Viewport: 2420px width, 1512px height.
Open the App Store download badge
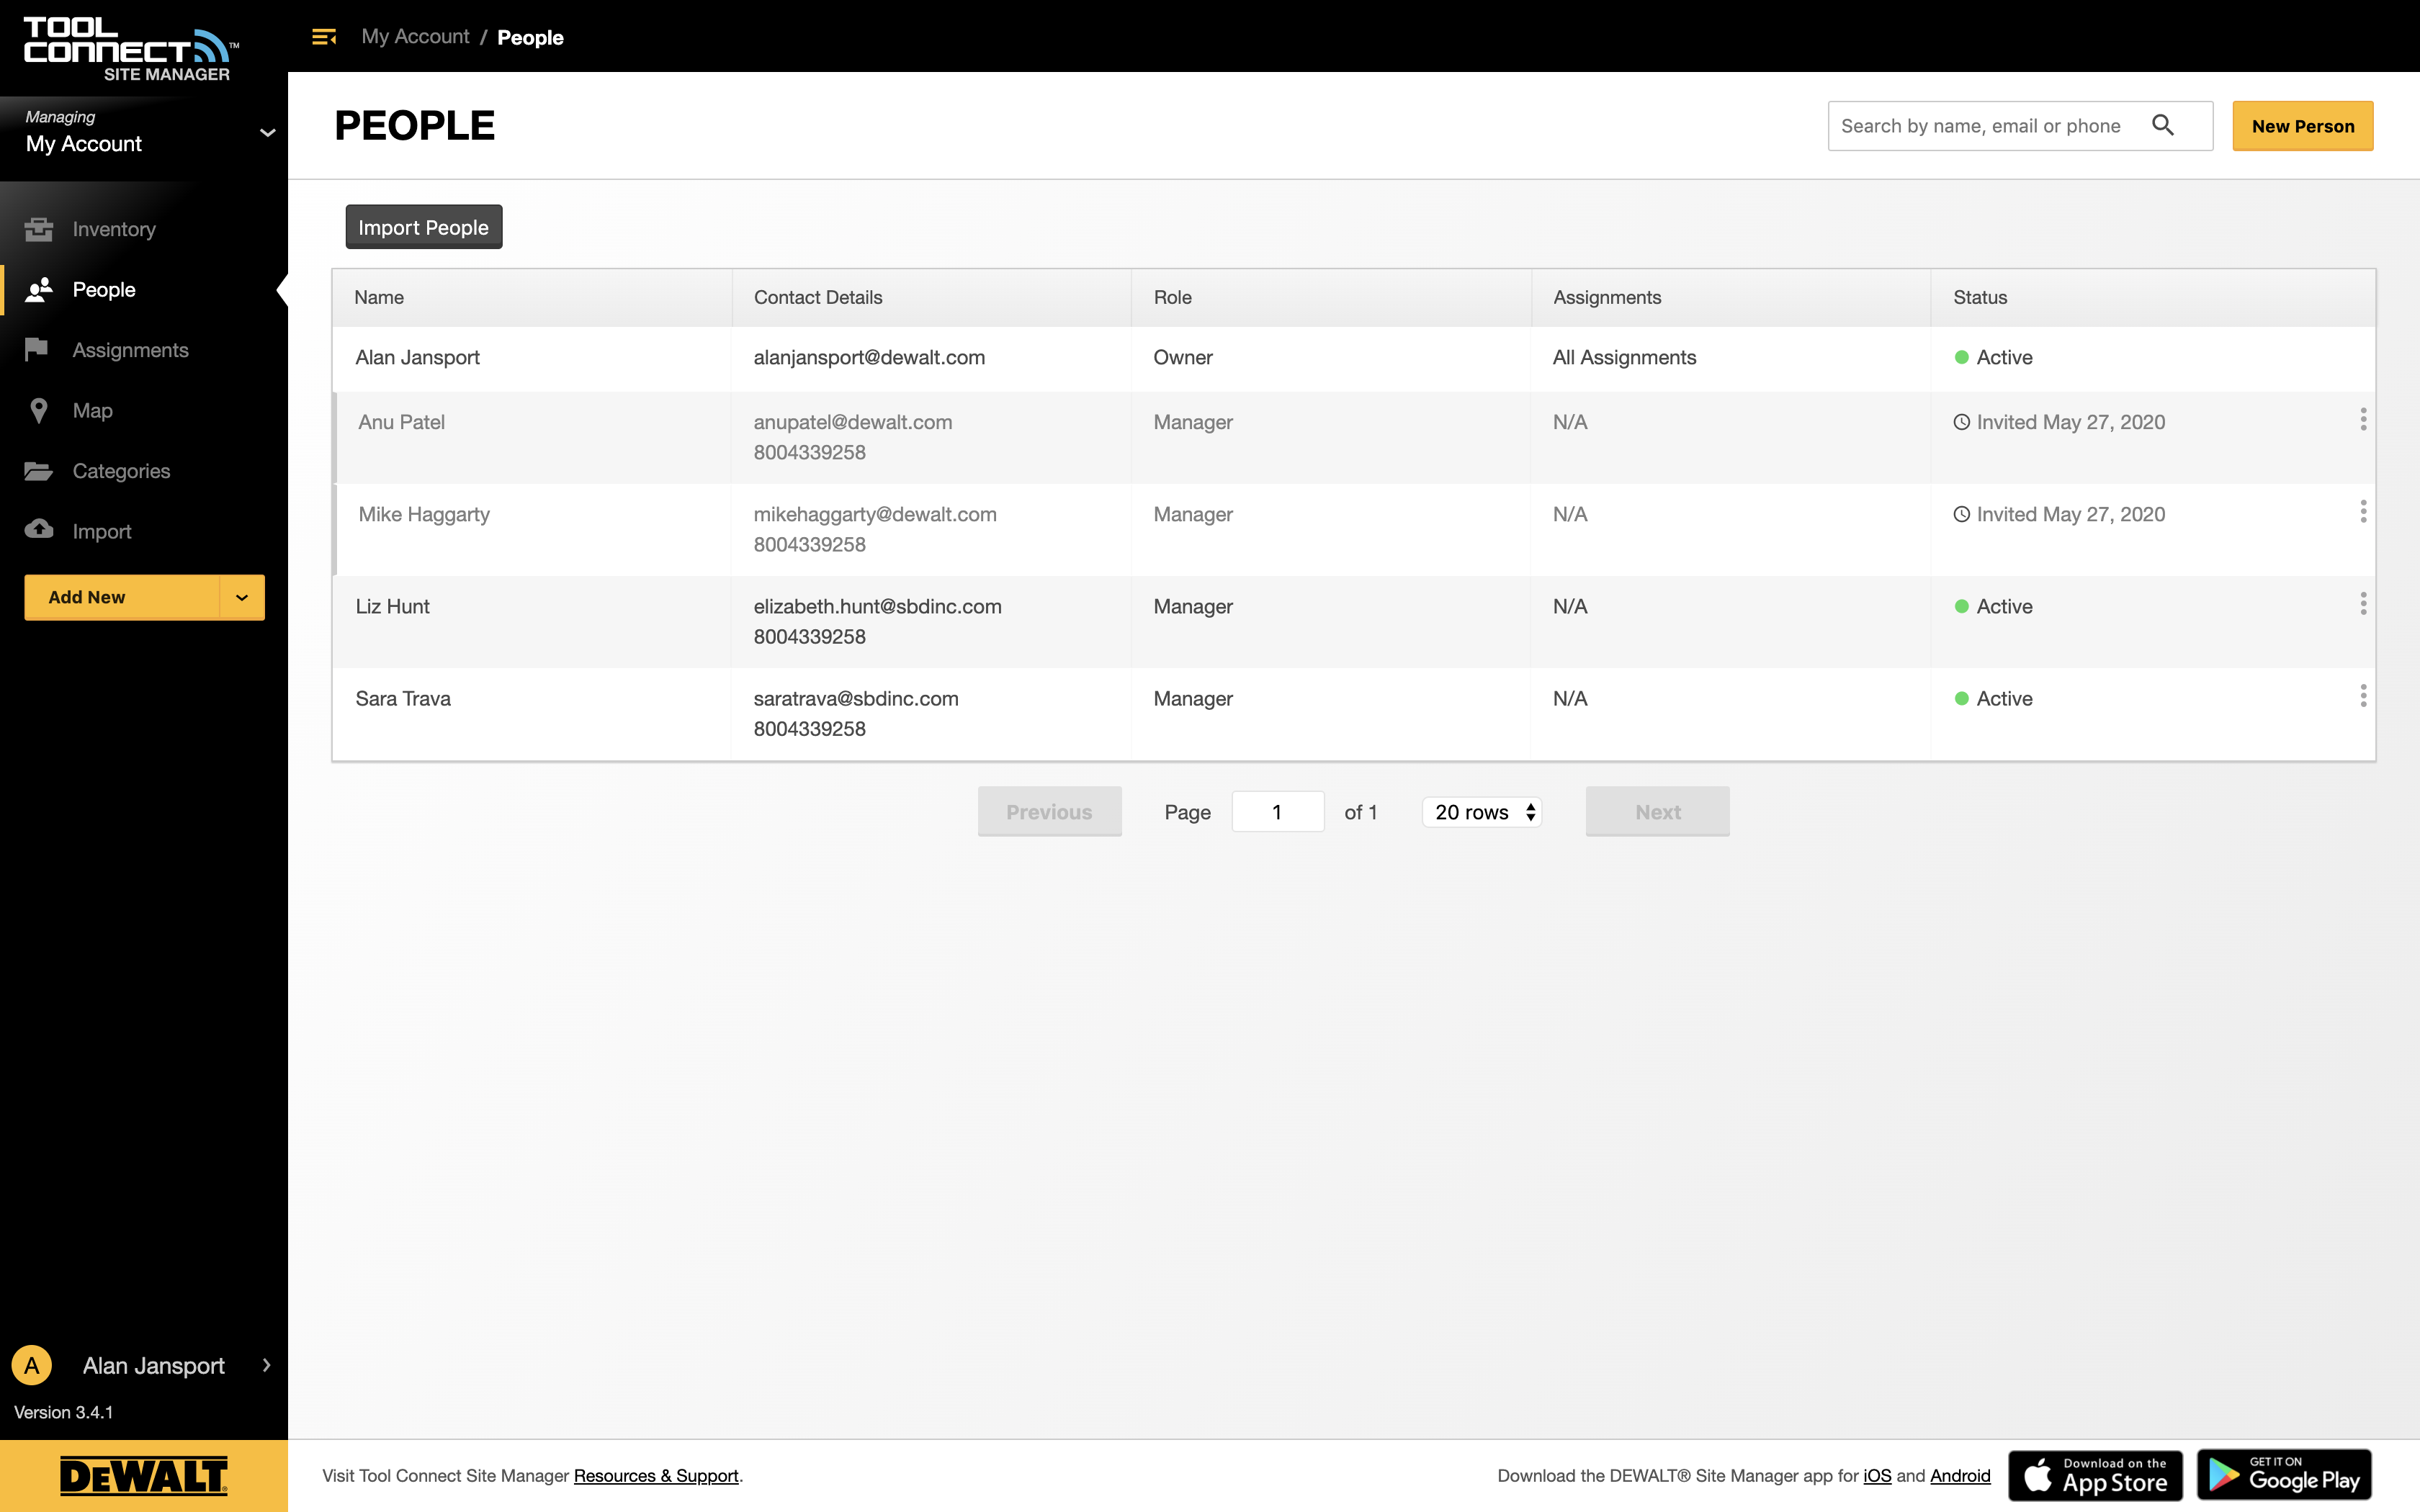pos(2096,1475)
